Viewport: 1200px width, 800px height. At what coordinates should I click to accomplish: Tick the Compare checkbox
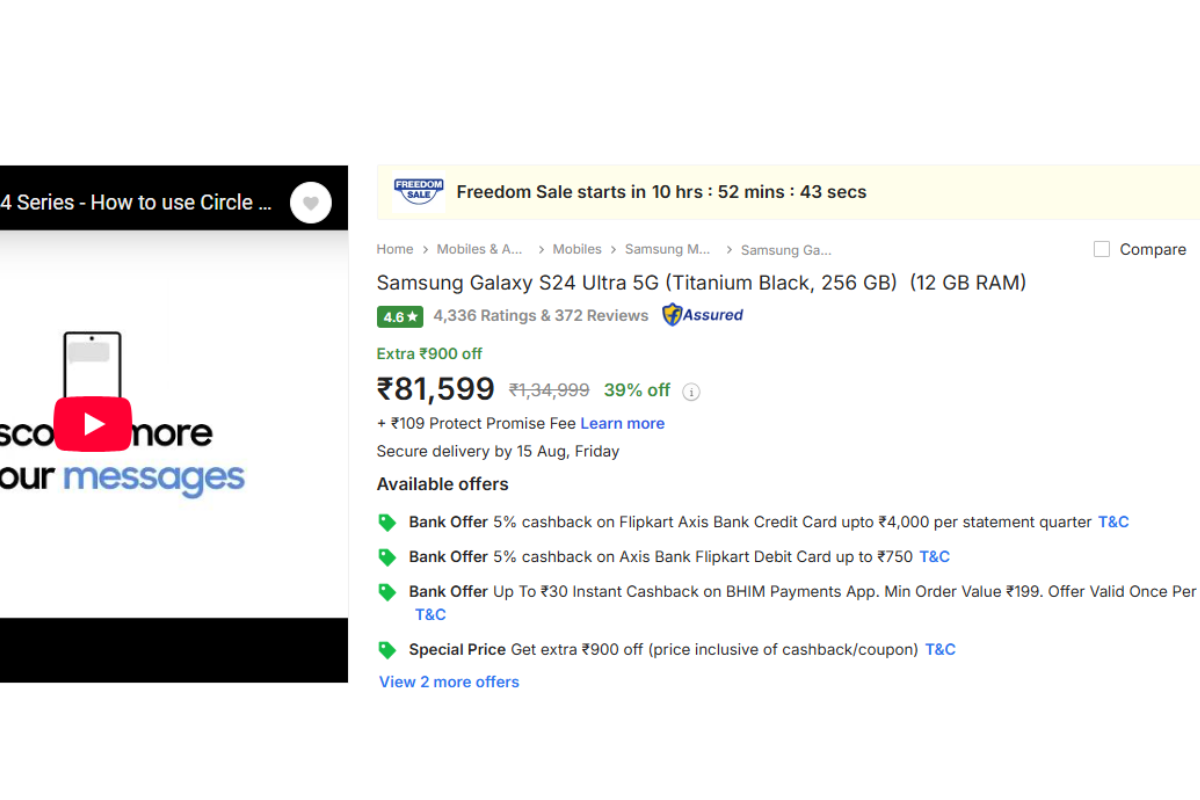[x=1102, y=249]
